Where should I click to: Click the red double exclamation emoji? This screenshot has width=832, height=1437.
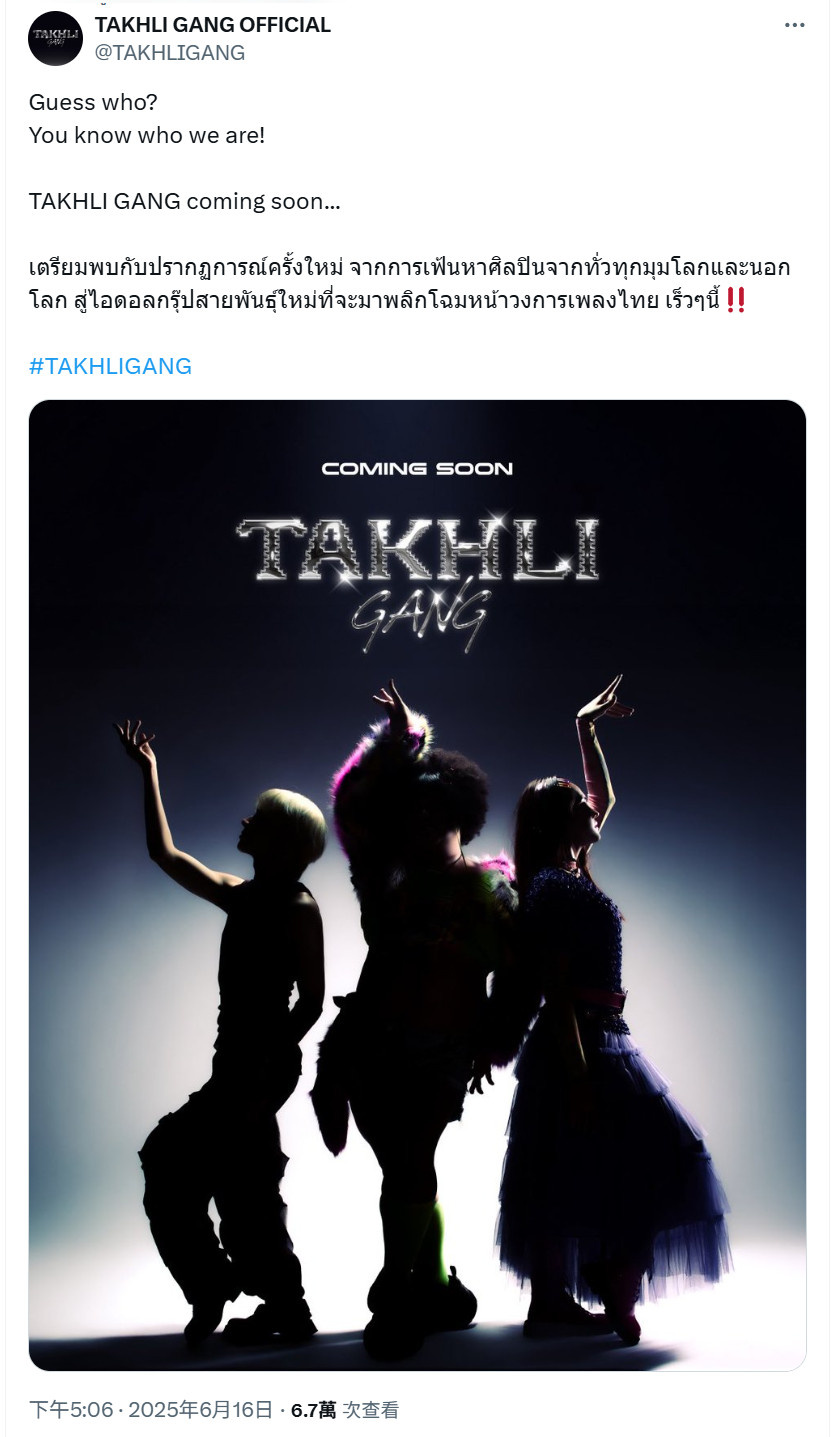point(736,300)
